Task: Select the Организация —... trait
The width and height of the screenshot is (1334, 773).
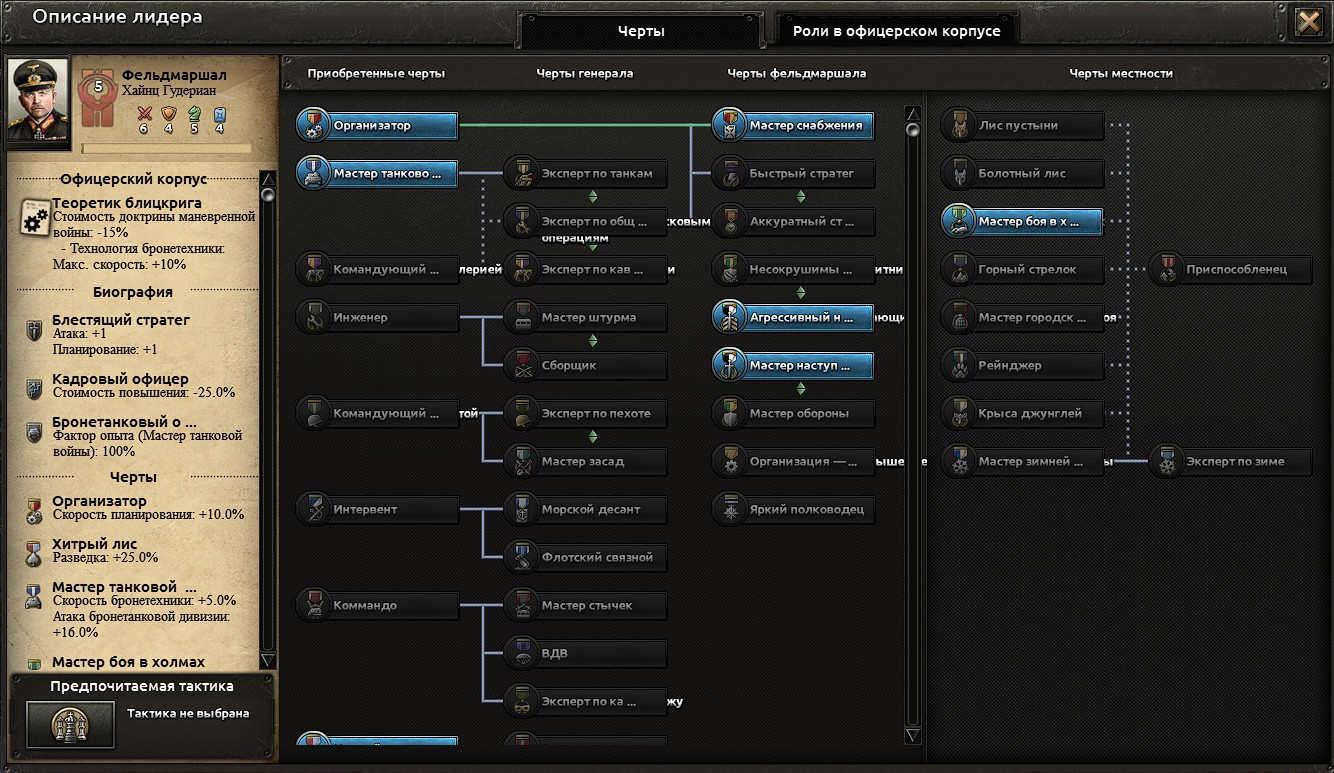Action: (x=794, y=461)
